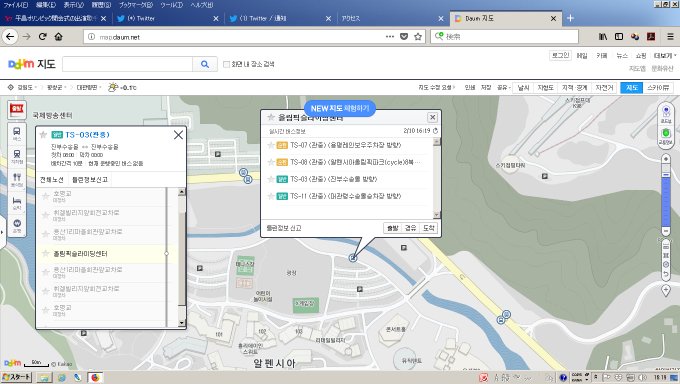Click the location pin tool below the zoom controls
680x384 pixels.
pyautogui.click(x=666, y=290)
